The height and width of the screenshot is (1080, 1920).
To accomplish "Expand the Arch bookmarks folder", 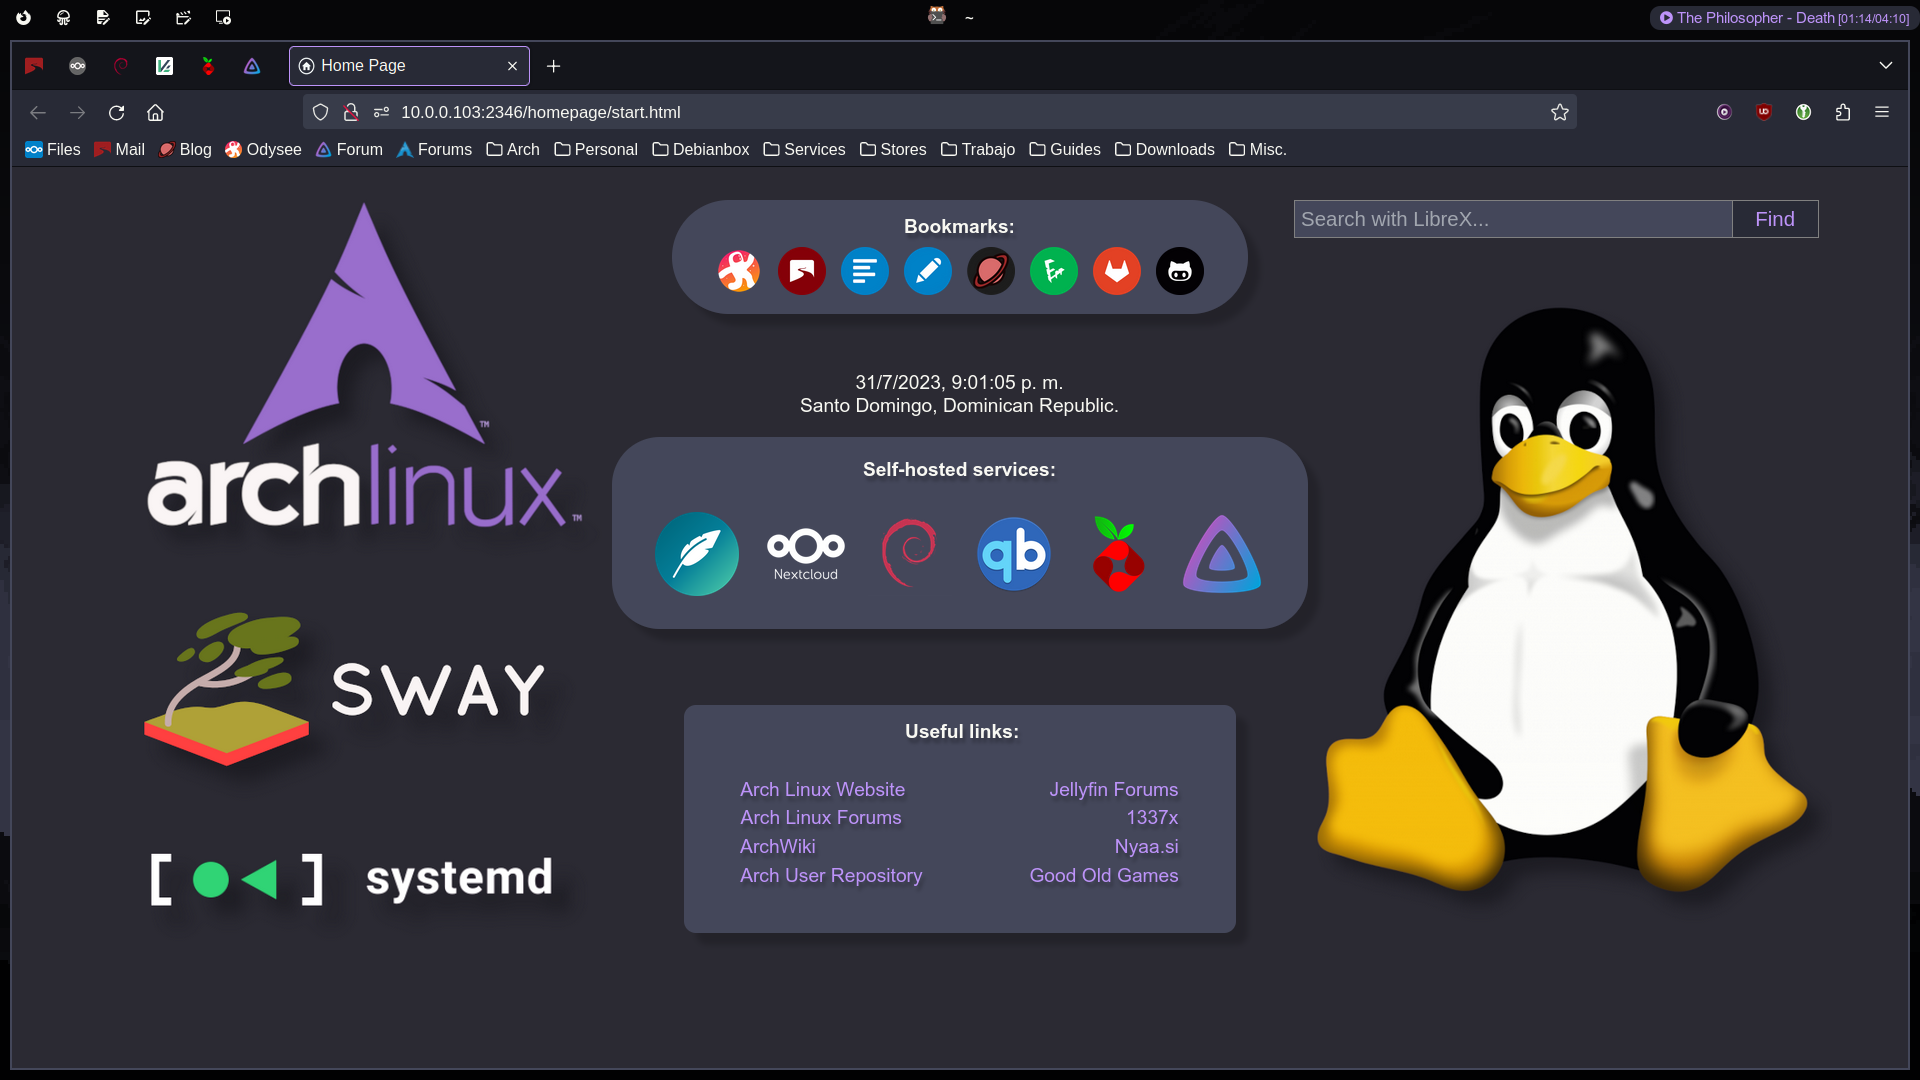I will pyautogui.click(x=513, y=149).
